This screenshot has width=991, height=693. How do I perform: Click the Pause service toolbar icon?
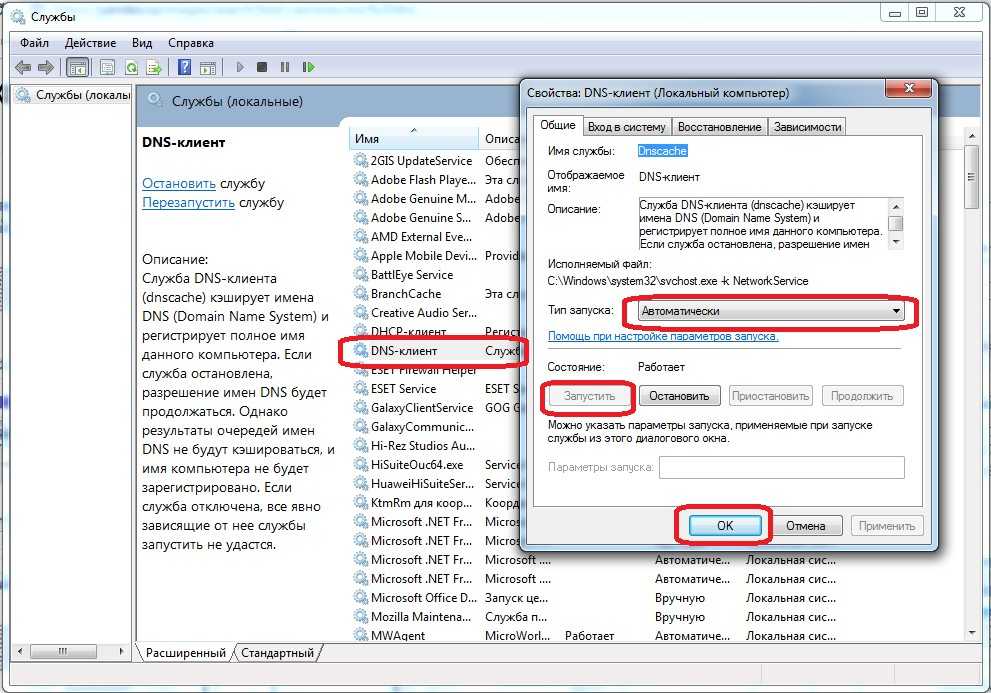[285, 68]
